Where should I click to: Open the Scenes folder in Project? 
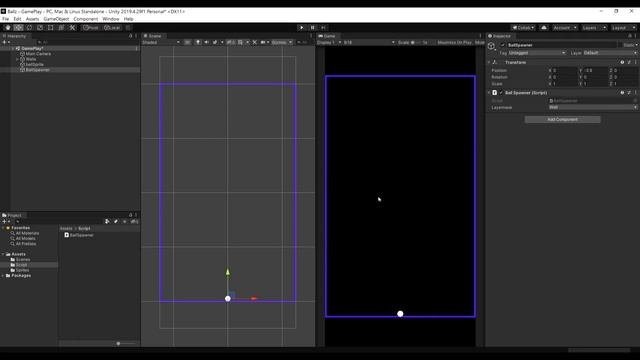point(22,260)
